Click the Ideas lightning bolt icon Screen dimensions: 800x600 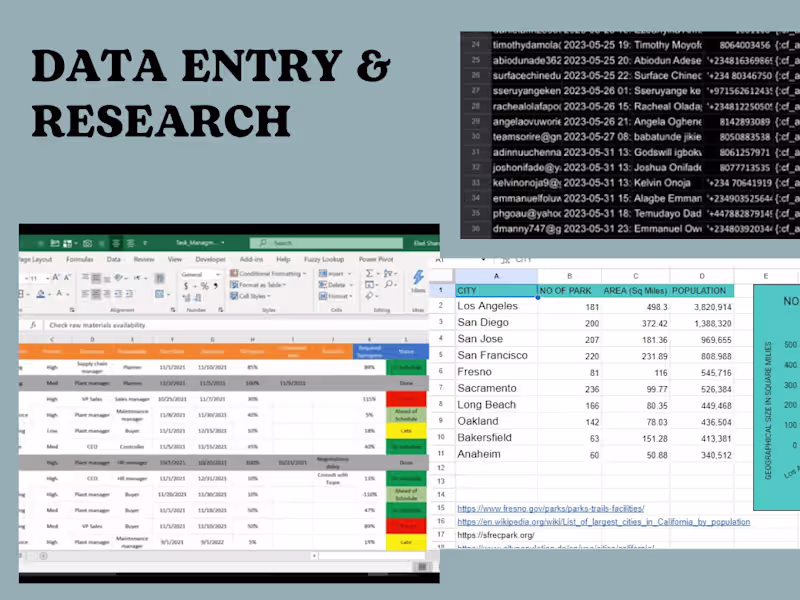point(418,278)
